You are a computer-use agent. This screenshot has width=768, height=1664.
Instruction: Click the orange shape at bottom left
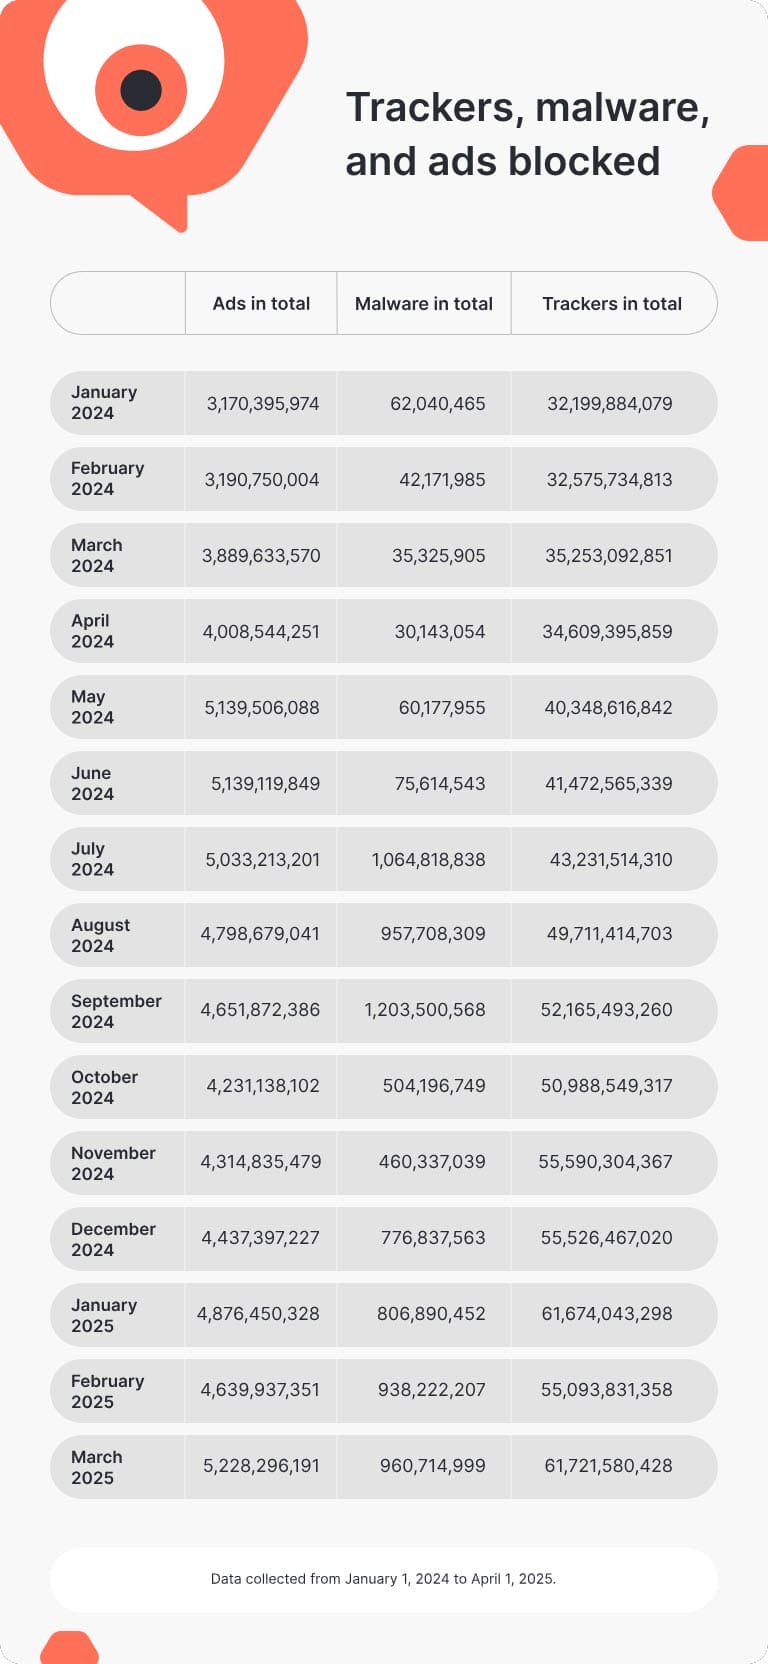point(69,1648)
